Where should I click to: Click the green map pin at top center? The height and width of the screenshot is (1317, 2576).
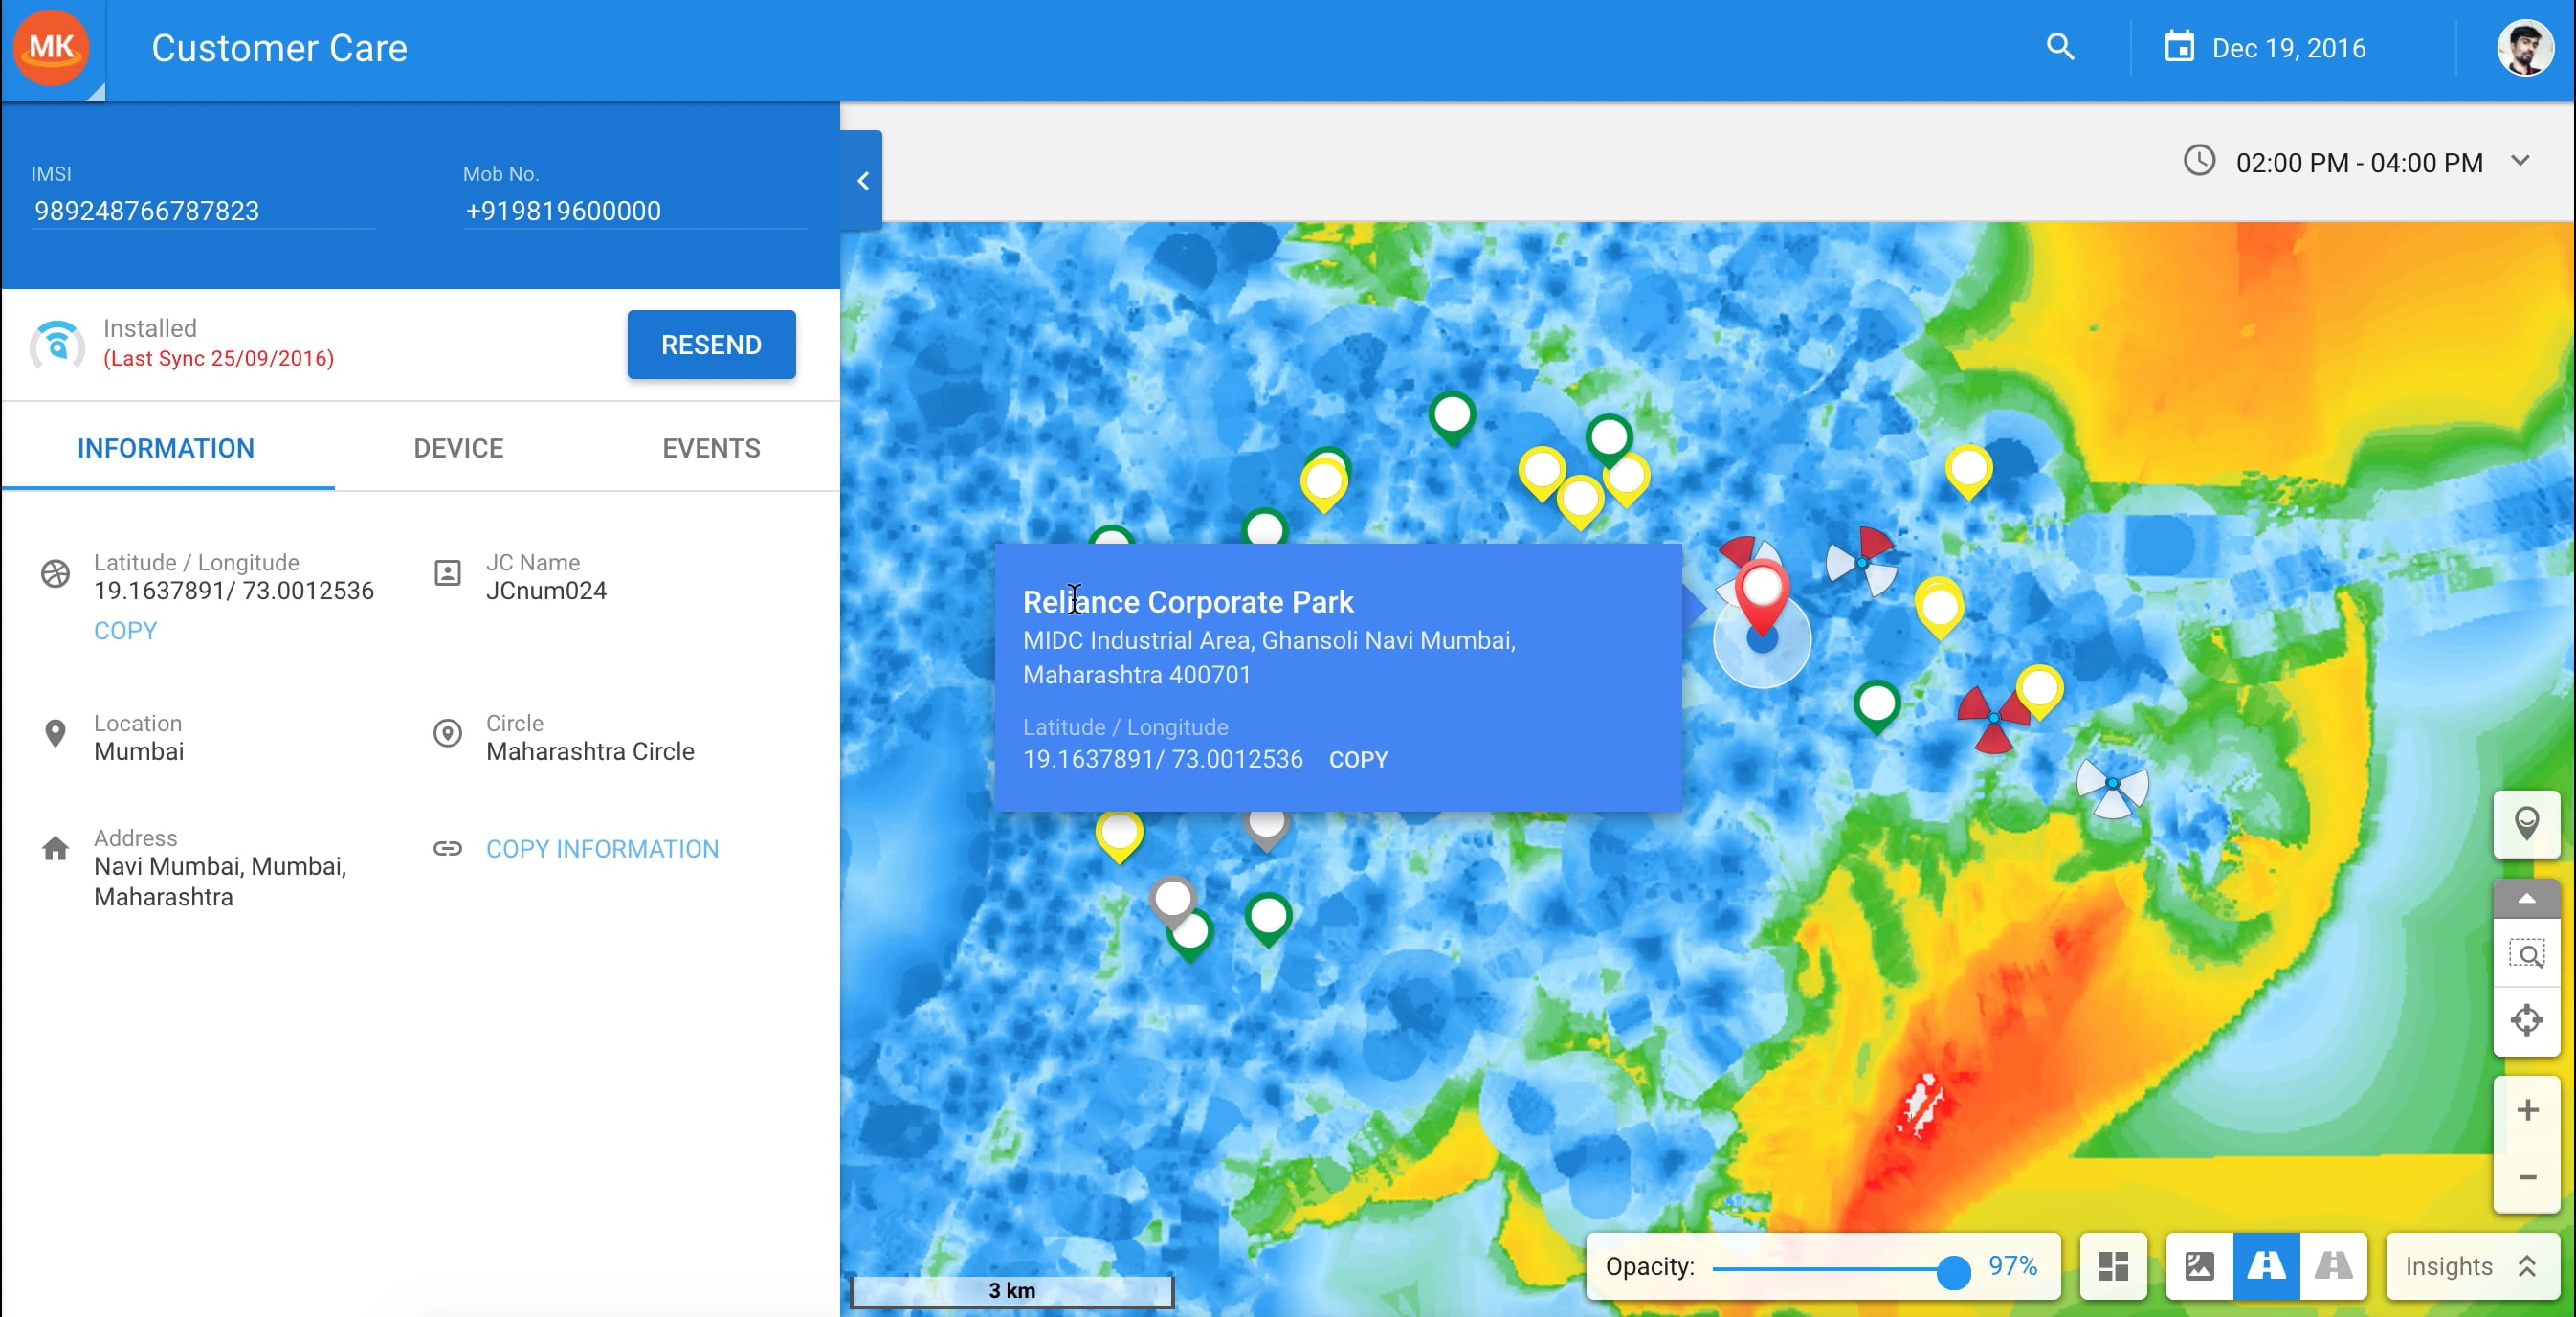(x=1452, y=418)
